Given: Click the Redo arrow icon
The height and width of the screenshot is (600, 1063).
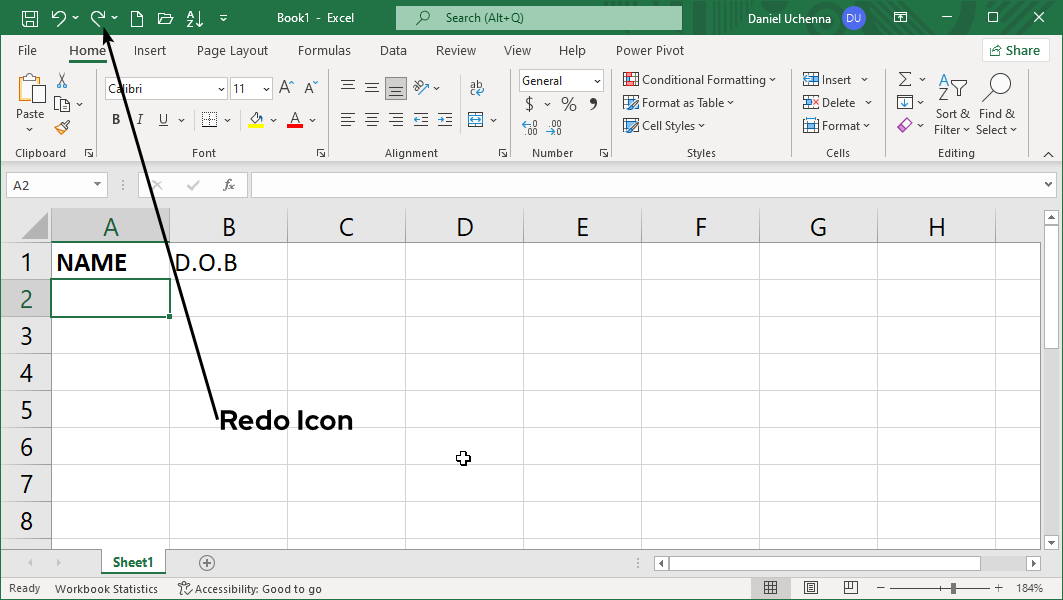Looking at the screenshot, I should point(98,18).
